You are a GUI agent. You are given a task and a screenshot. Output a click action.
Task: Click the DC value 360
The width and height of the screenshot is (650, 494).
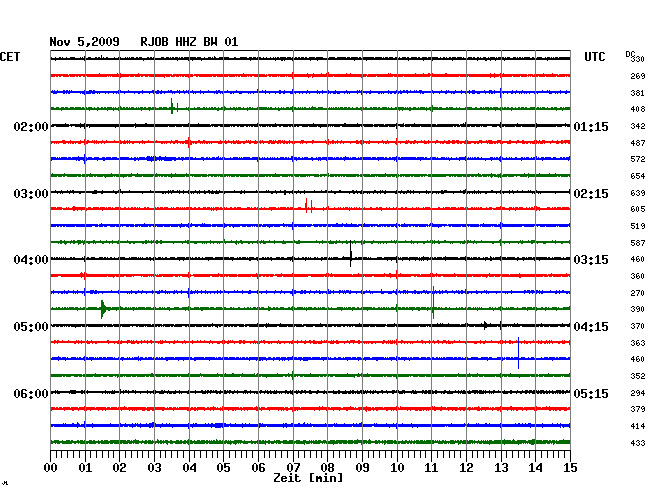click(x=638, y=276)
